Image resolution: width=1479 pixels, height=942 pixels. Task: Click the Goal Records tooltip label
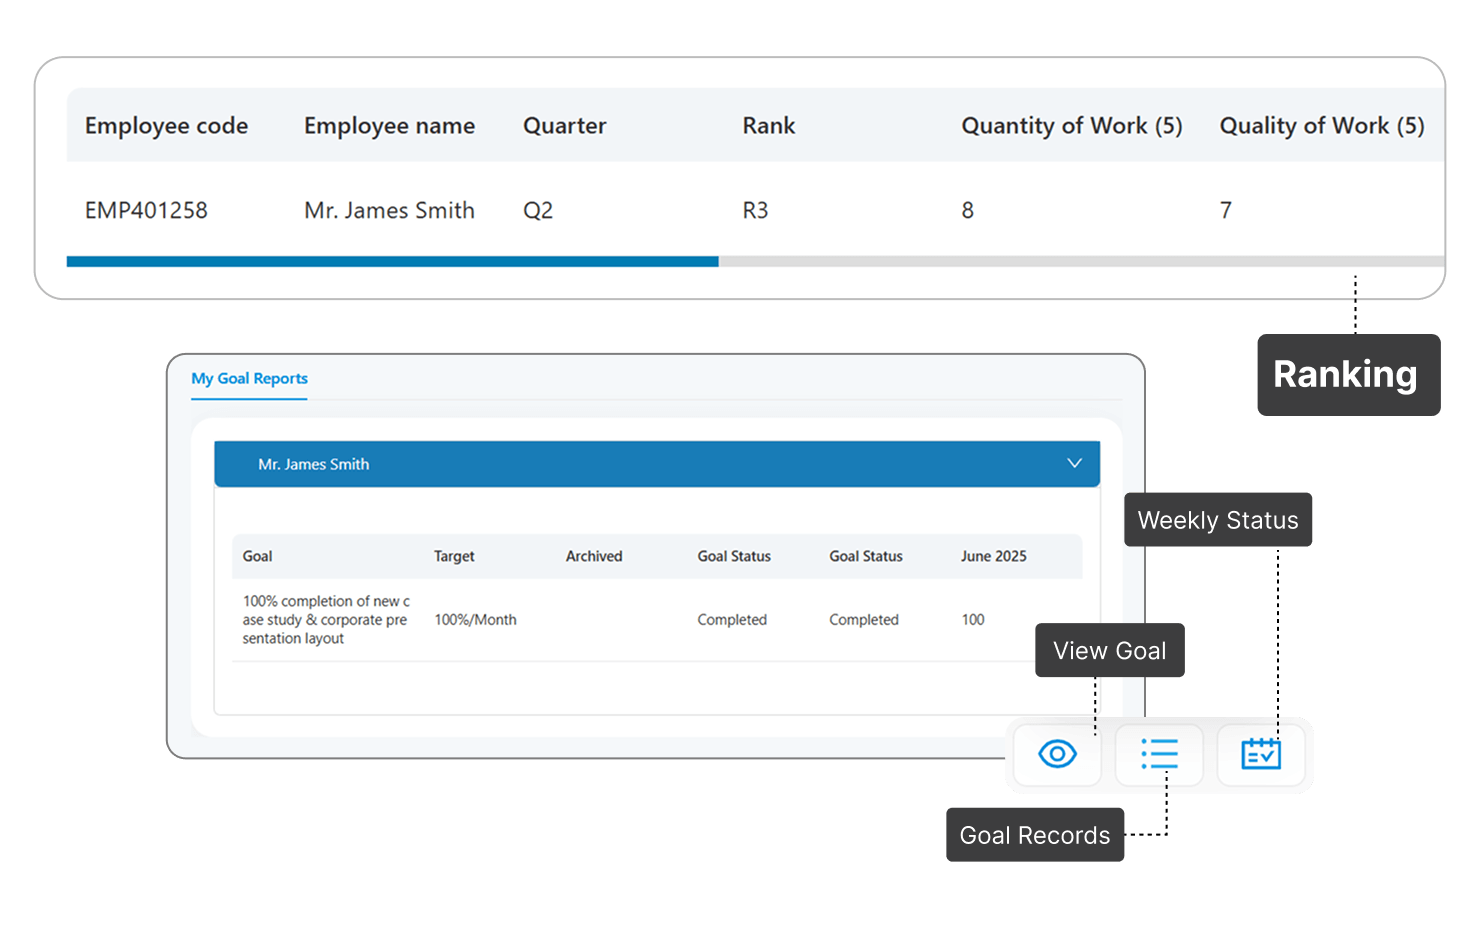coord(1034,835)
